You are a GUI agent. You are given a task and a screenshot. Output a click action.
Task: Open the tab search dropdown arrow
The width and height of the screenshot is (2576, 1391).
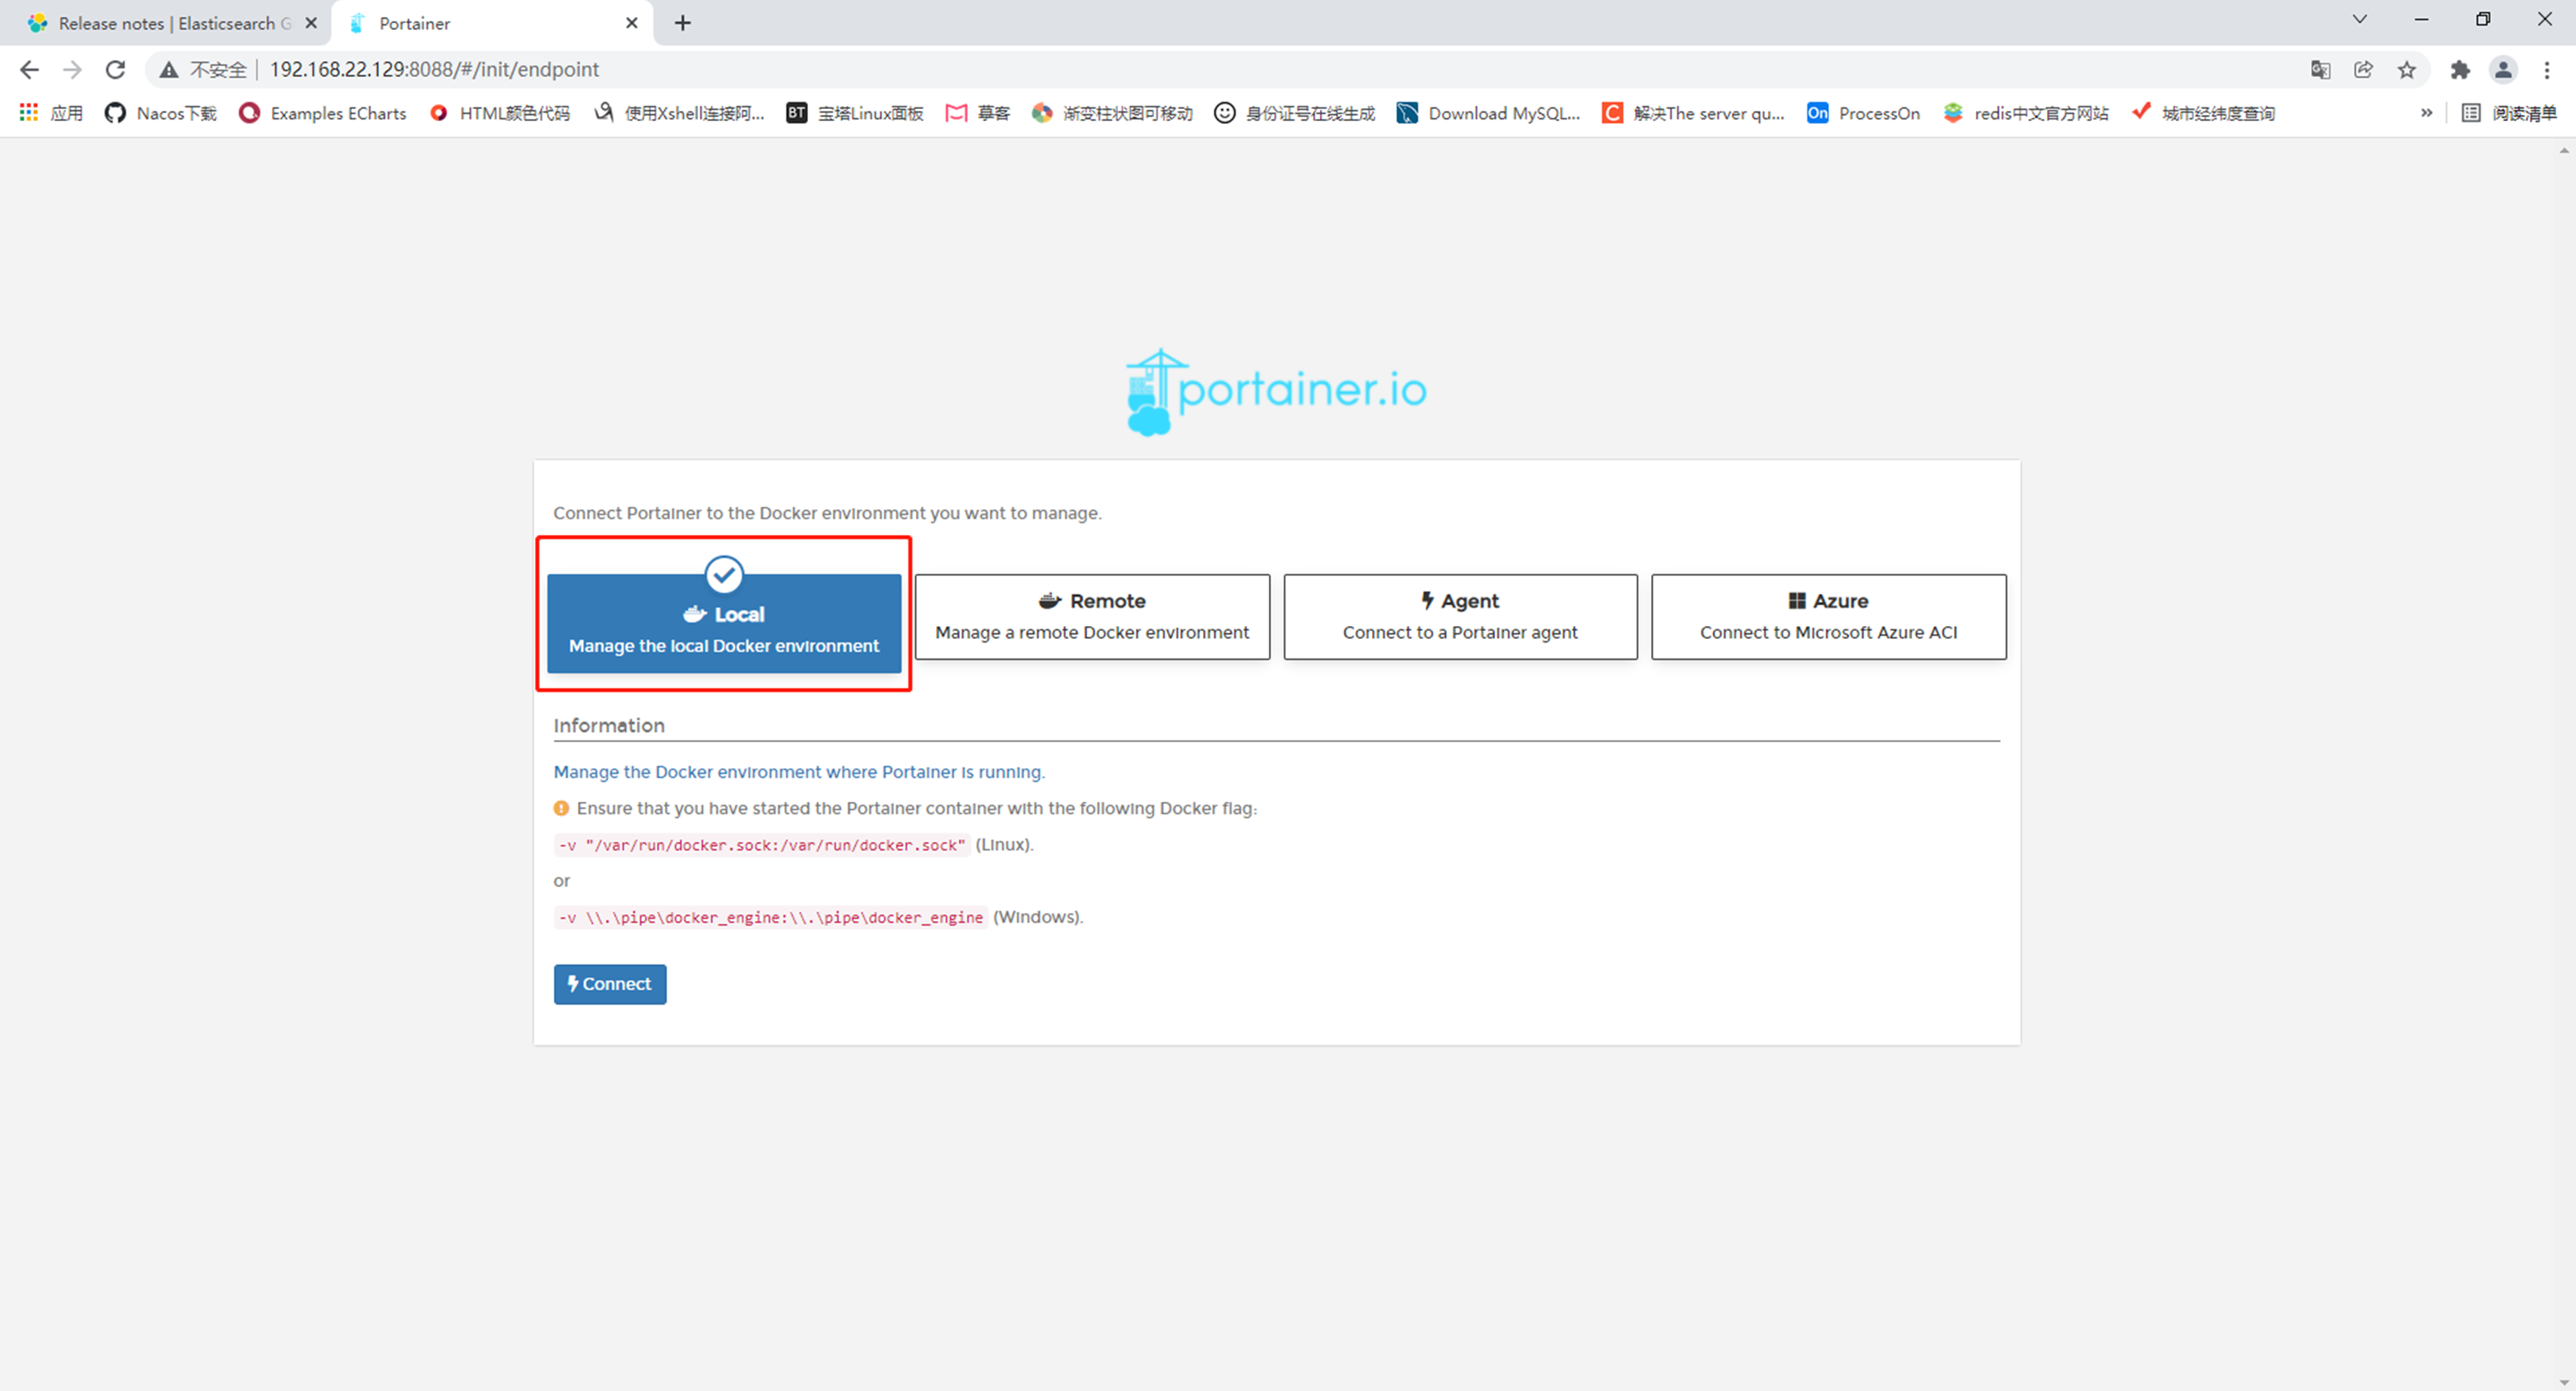[x=2359, y=20]
